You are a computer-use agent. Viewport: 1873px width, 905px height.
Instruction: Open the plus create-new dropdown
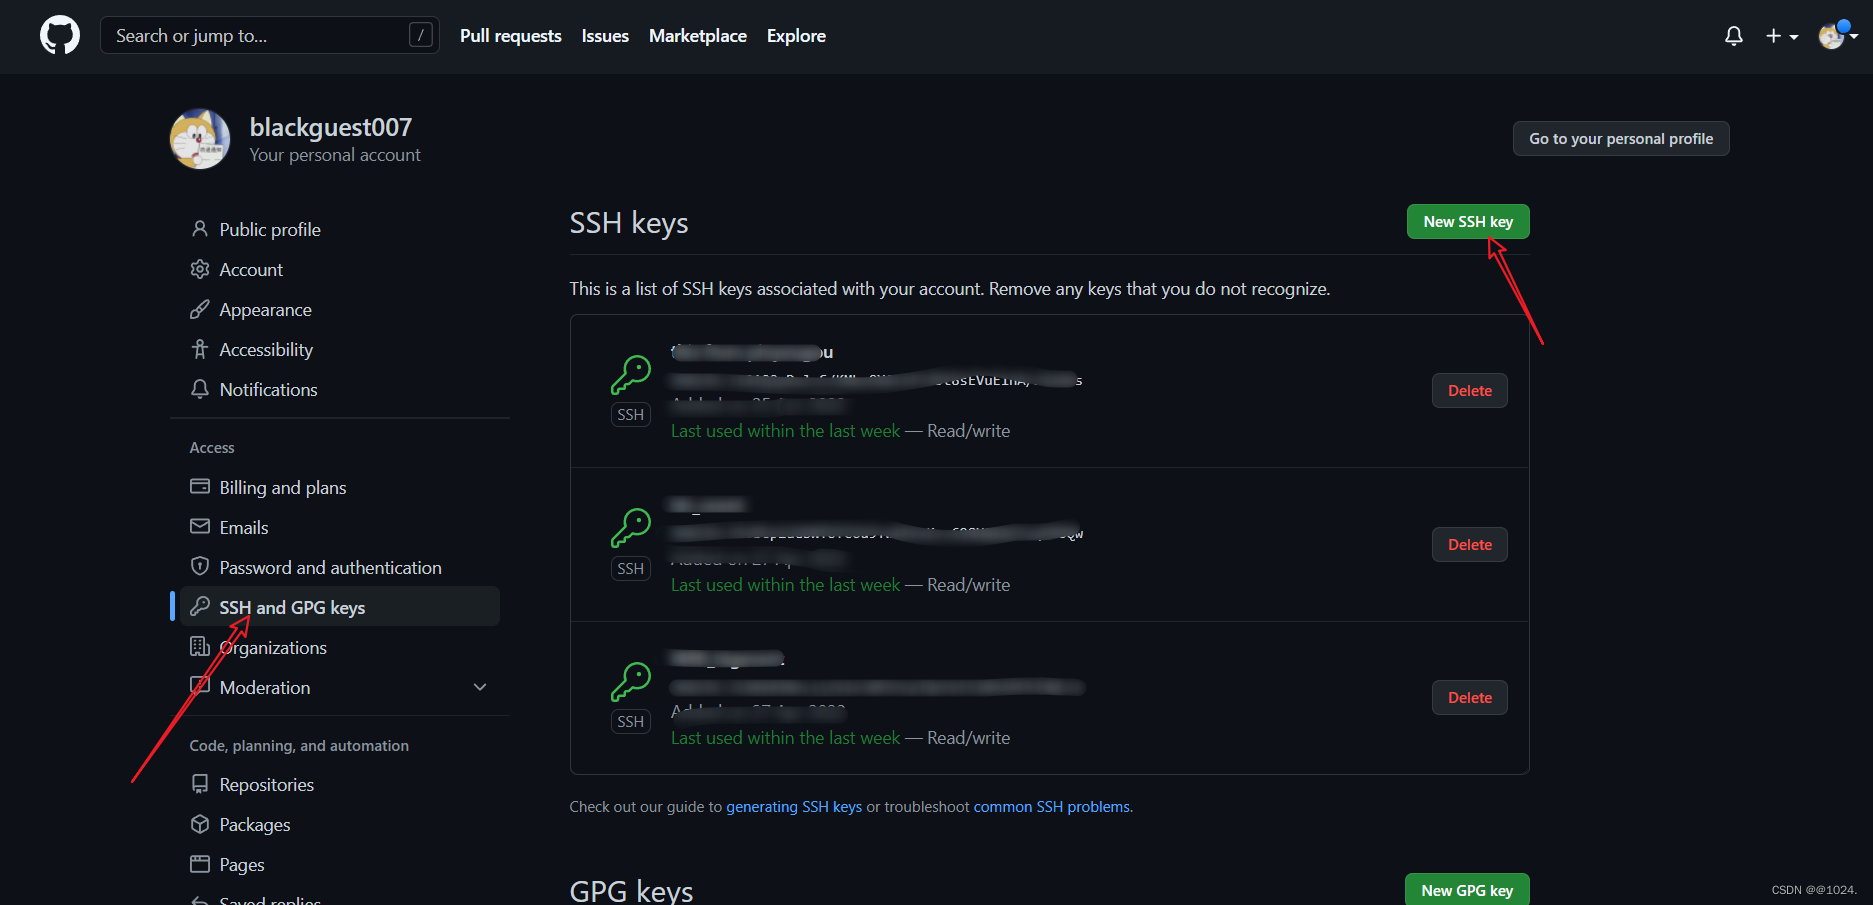1782,36
